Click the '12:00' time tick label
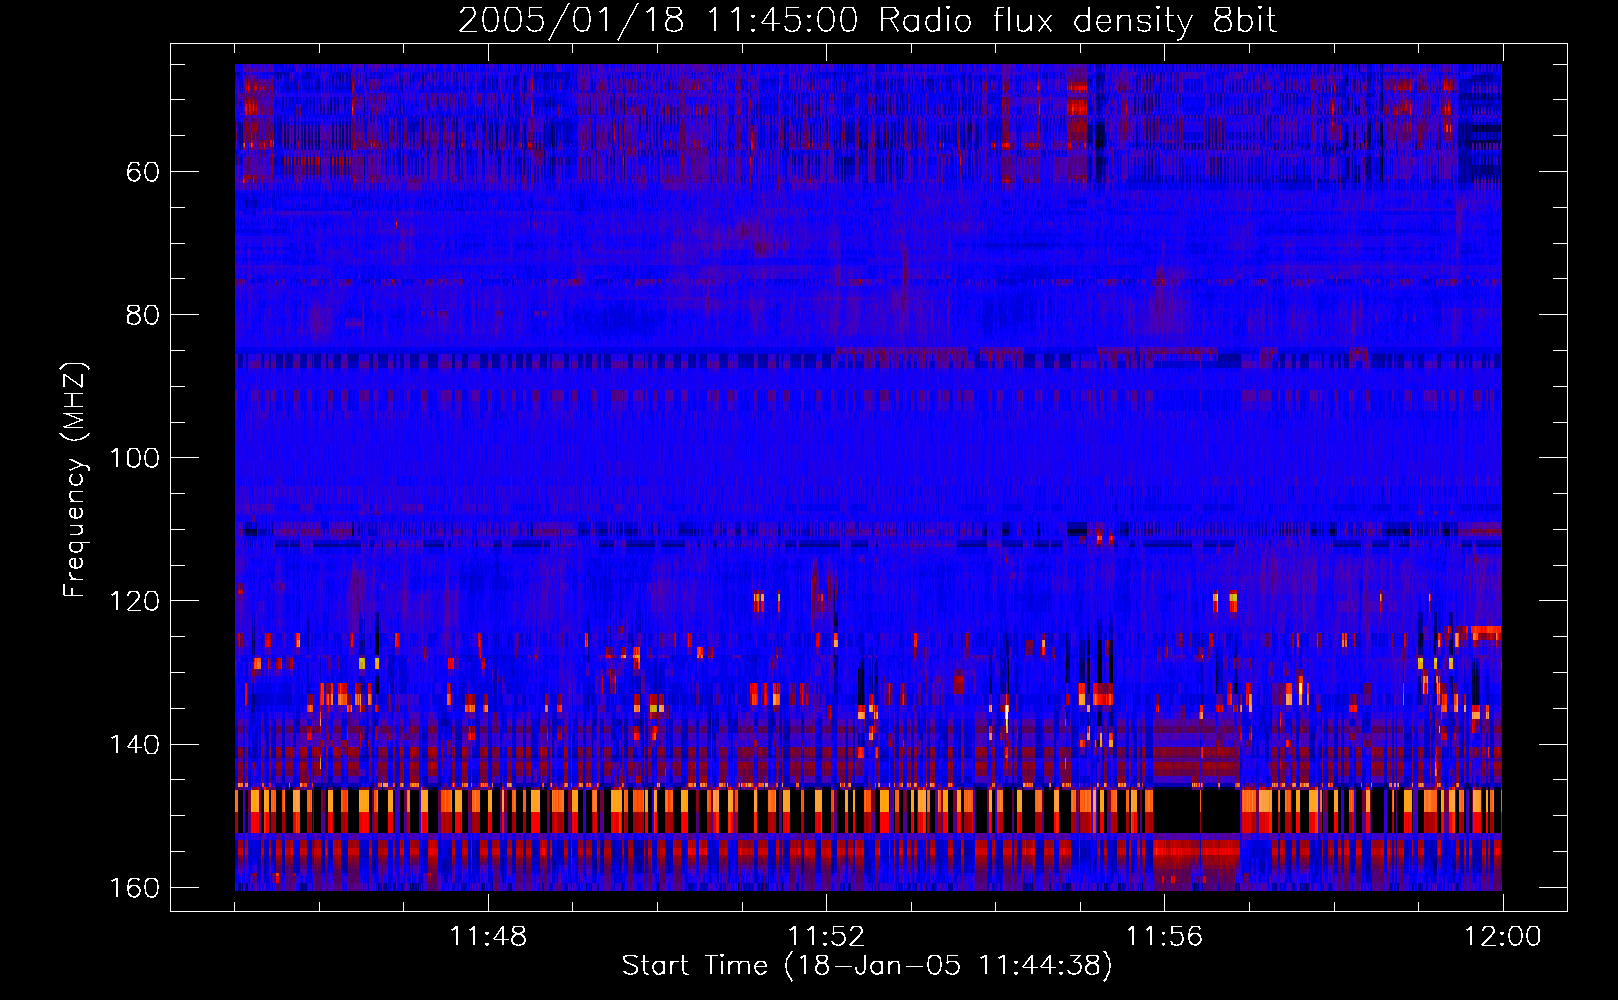1618x1000 pixels. coord(1502,936)
